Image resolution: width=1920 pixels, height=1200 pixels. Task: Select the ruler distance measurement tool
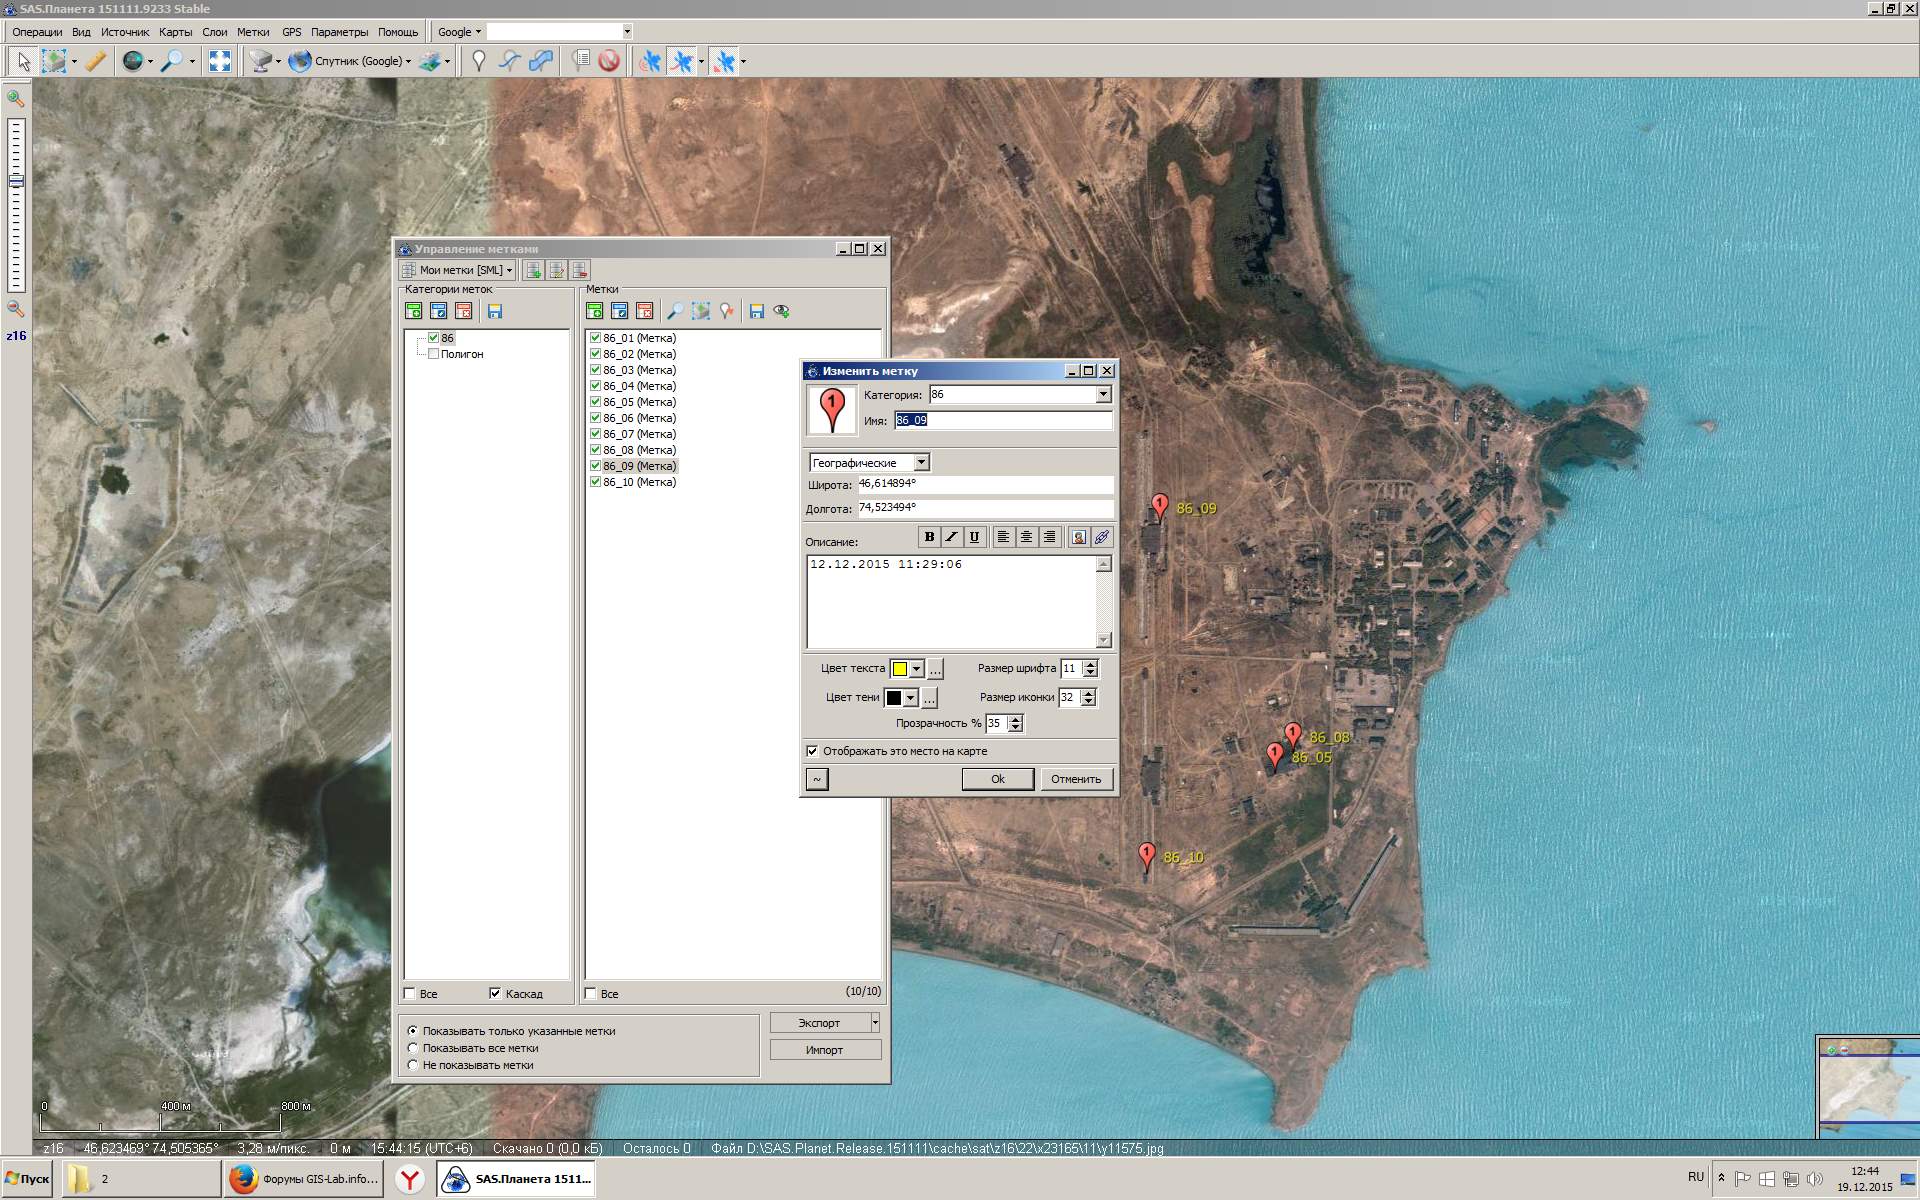click(95, 61)
